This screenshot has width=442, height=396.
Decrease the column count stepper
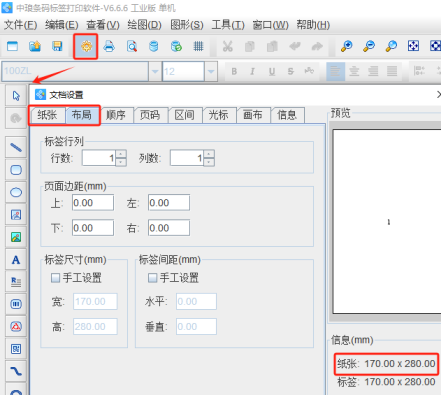pyautogui.click(x=209, y=162)
